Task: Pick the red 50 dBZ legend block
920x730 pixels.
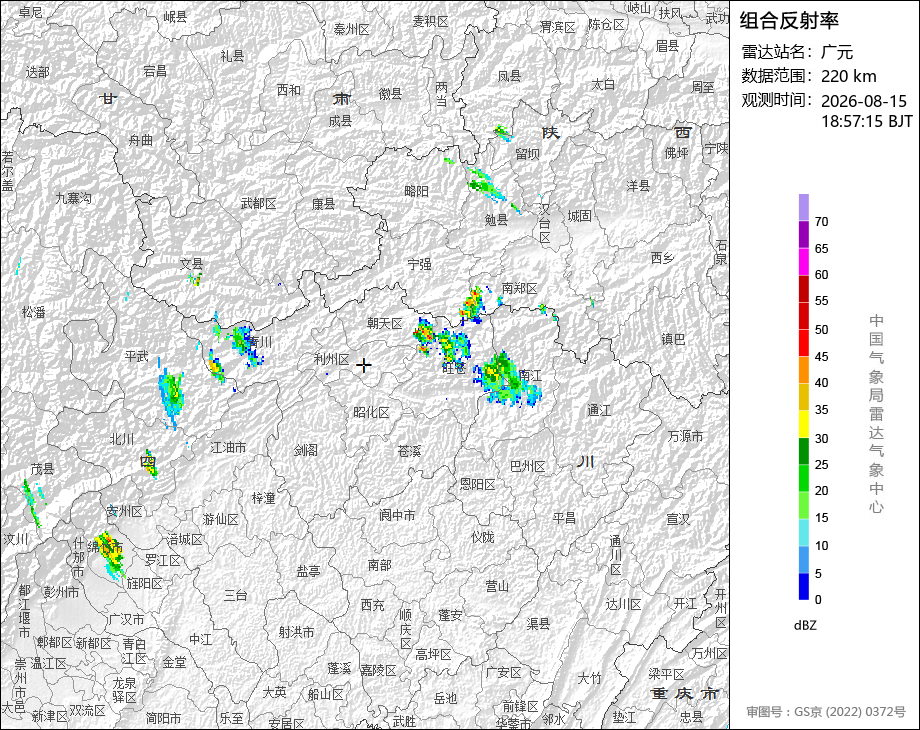Action: click(803, 316)
